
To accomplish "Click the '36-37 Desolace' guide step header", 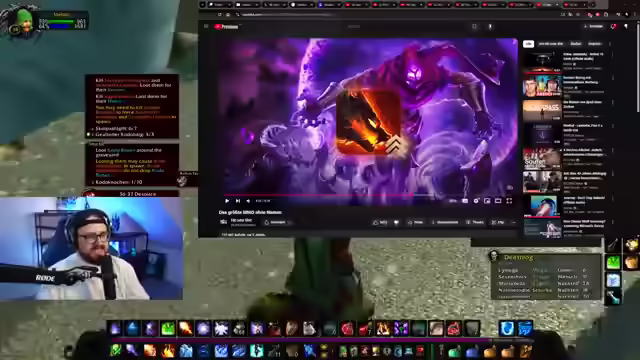I will tap(138, 194).
